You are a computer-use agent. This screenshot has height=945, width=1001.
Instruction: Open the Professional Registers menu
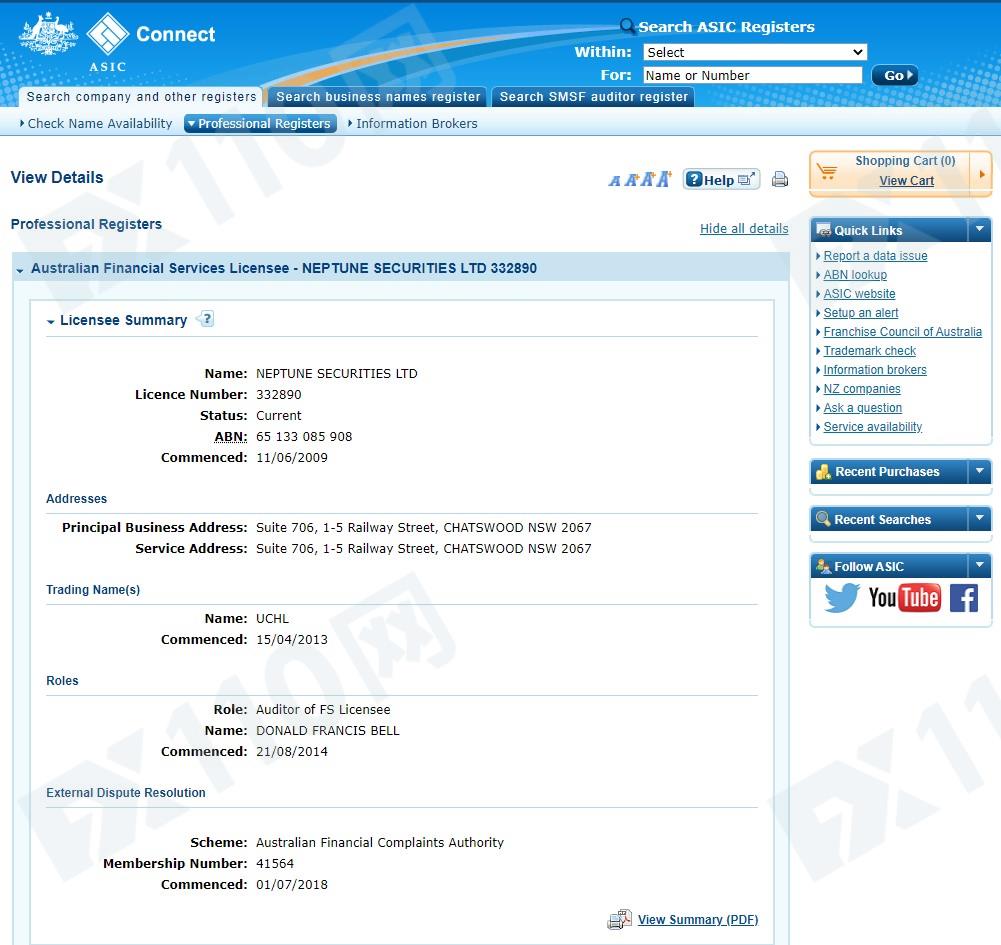click(x=260, y=123)
